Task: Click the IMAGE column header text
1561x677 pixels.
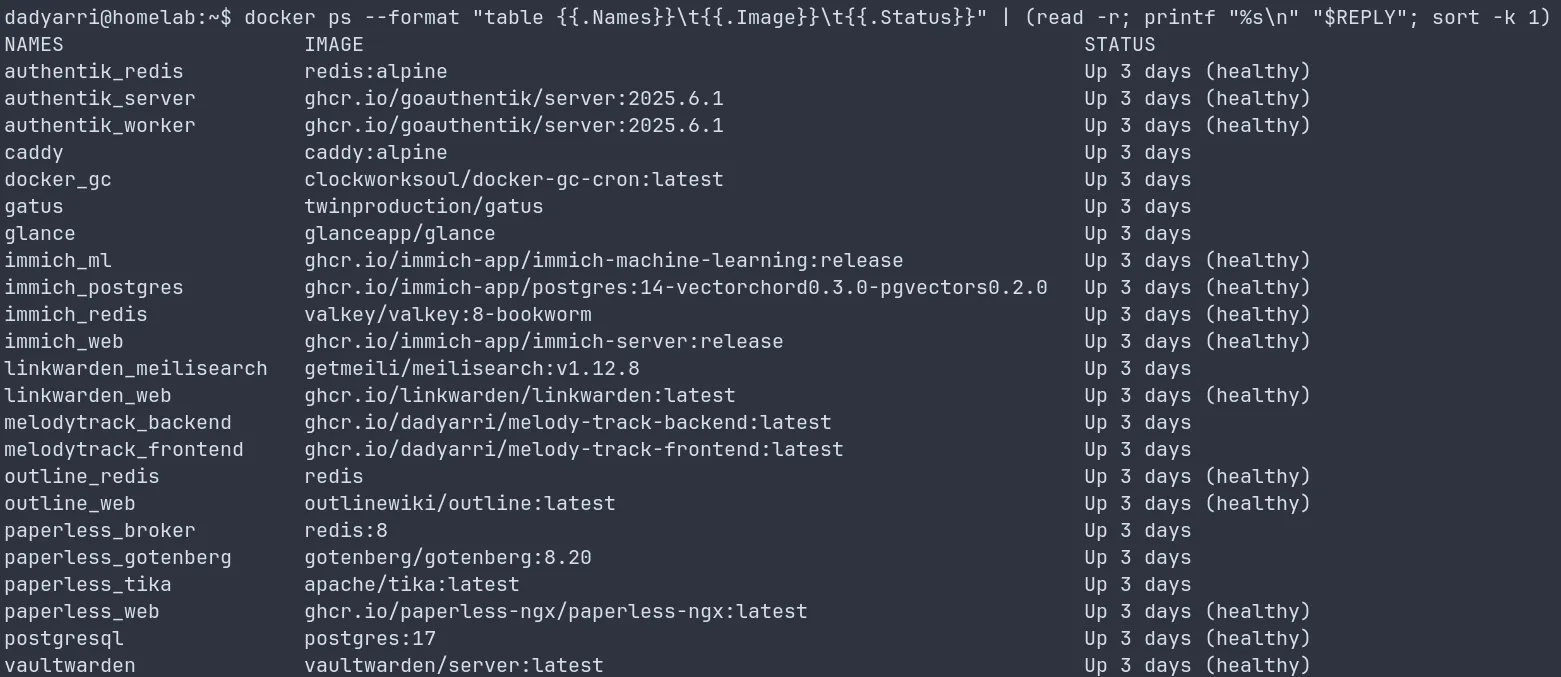Action: point(334,45)
